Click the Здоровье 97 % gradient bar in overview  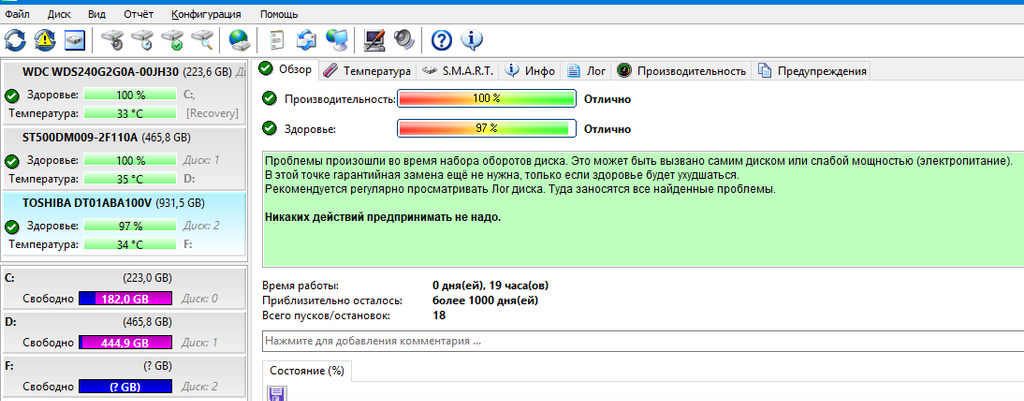487,129
